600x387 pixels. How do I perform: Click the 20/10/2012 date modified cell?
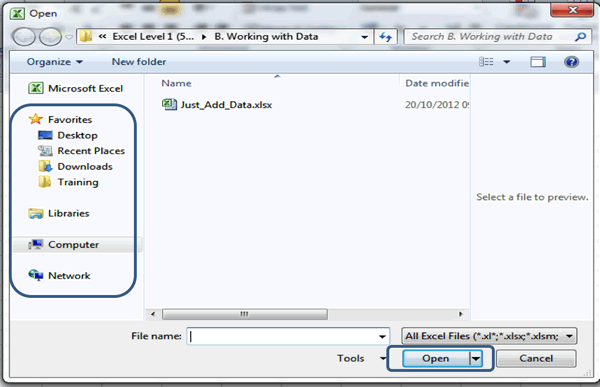437,105
